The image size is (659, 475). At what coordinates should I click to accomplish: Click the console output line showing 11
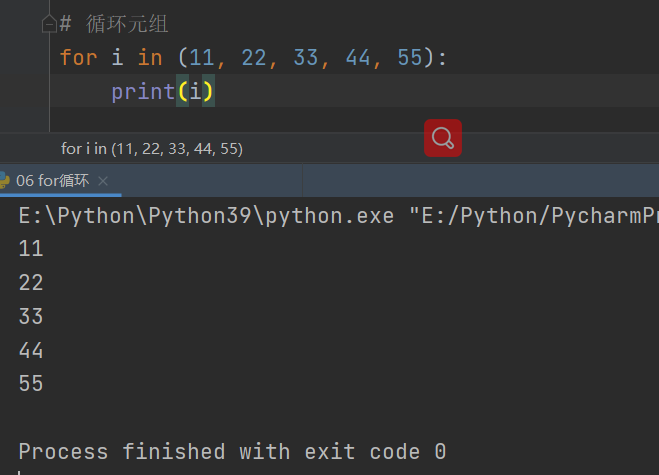click(31, 249)
